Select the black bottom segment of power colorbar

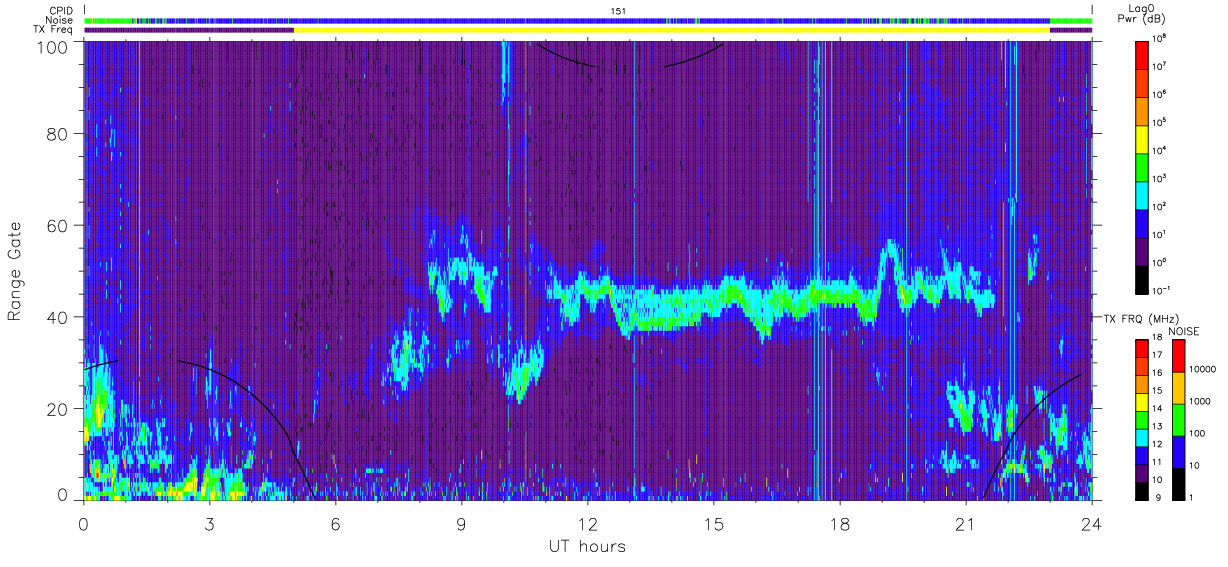click(x=1141, y=278)
